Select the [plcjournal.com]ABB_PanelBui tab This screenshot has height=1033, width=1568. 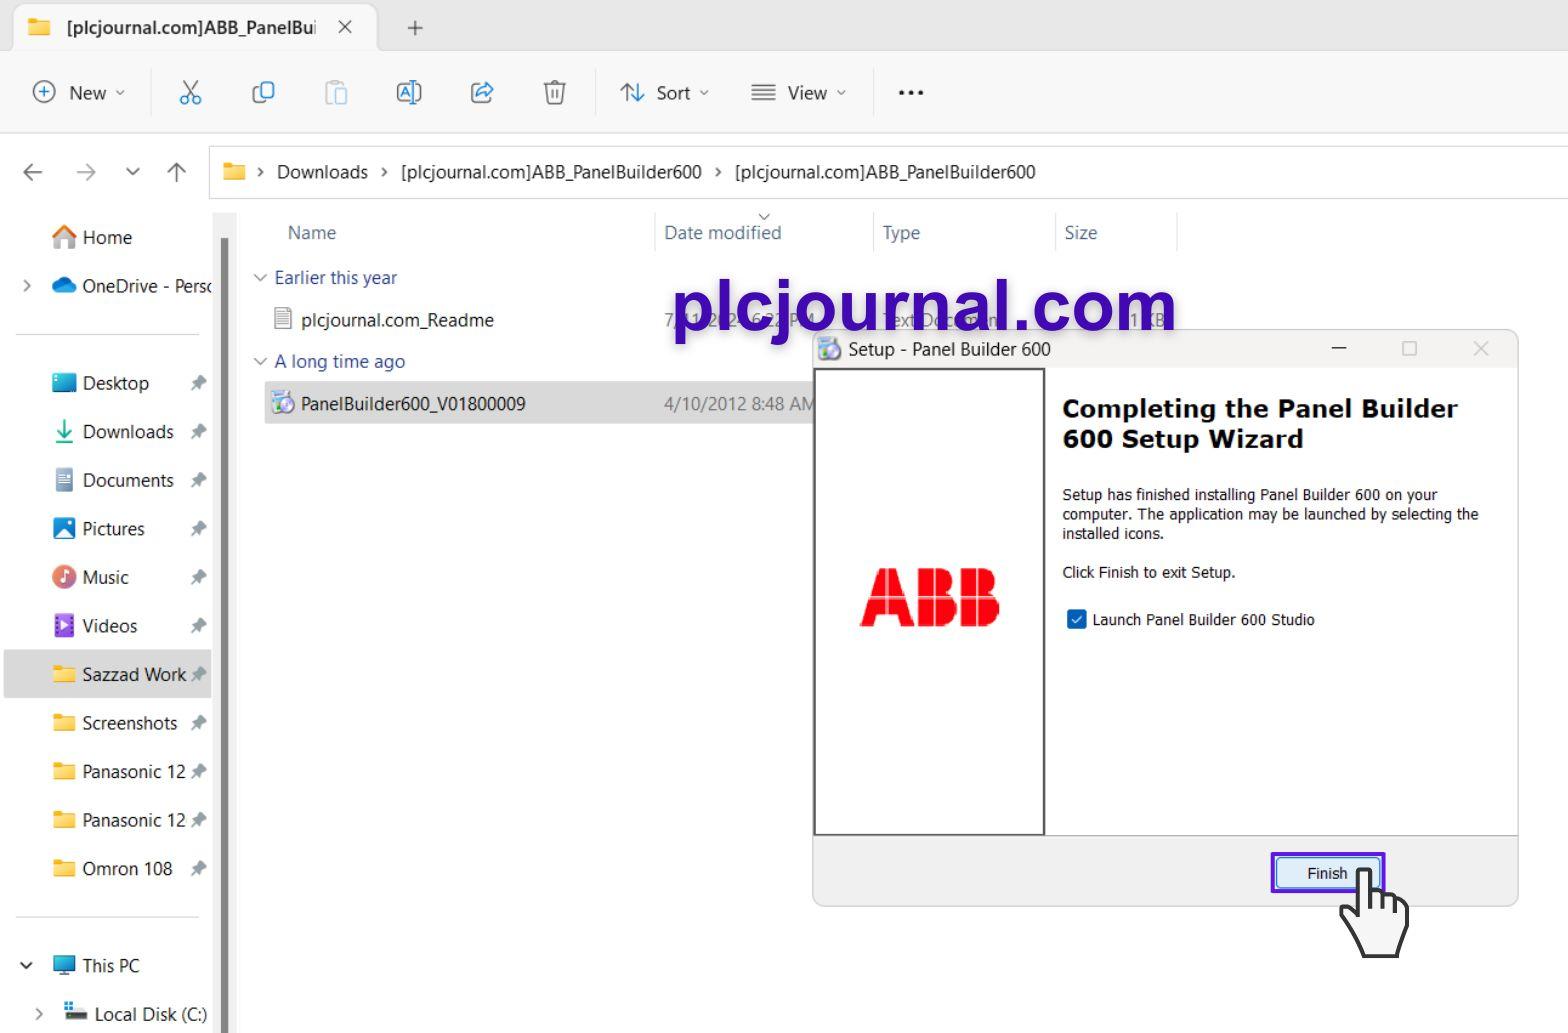(x=190, y=27)
